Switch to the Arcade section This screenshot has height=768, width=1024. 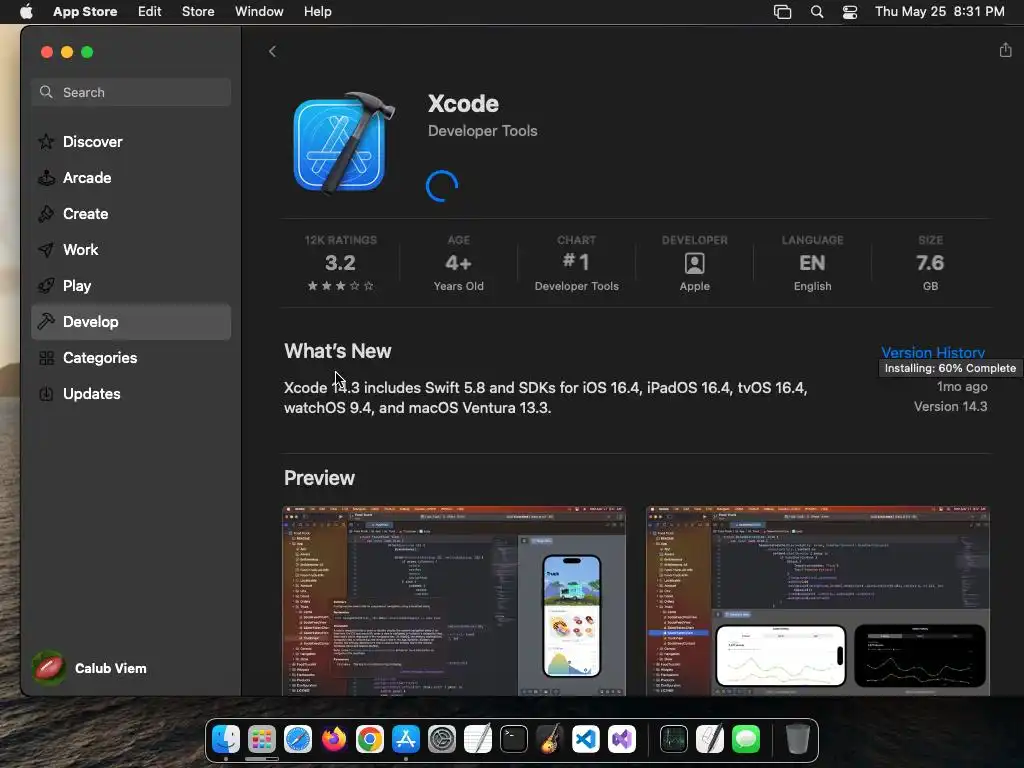(131, 178)
